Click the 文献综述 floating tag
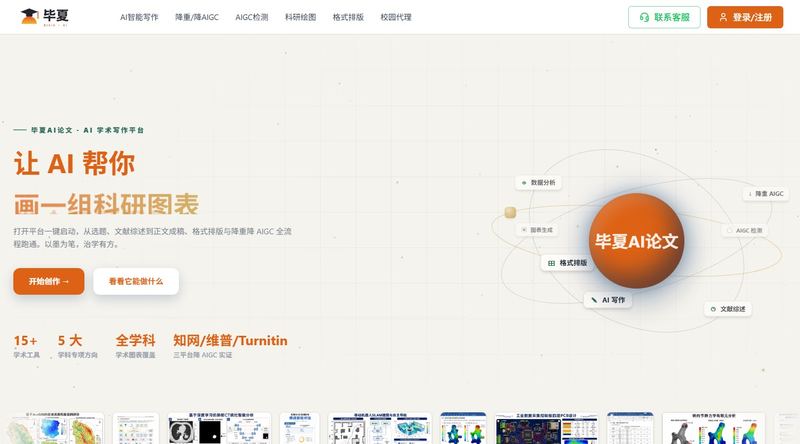This screenshot has width=800, height=444. point(728,309)
